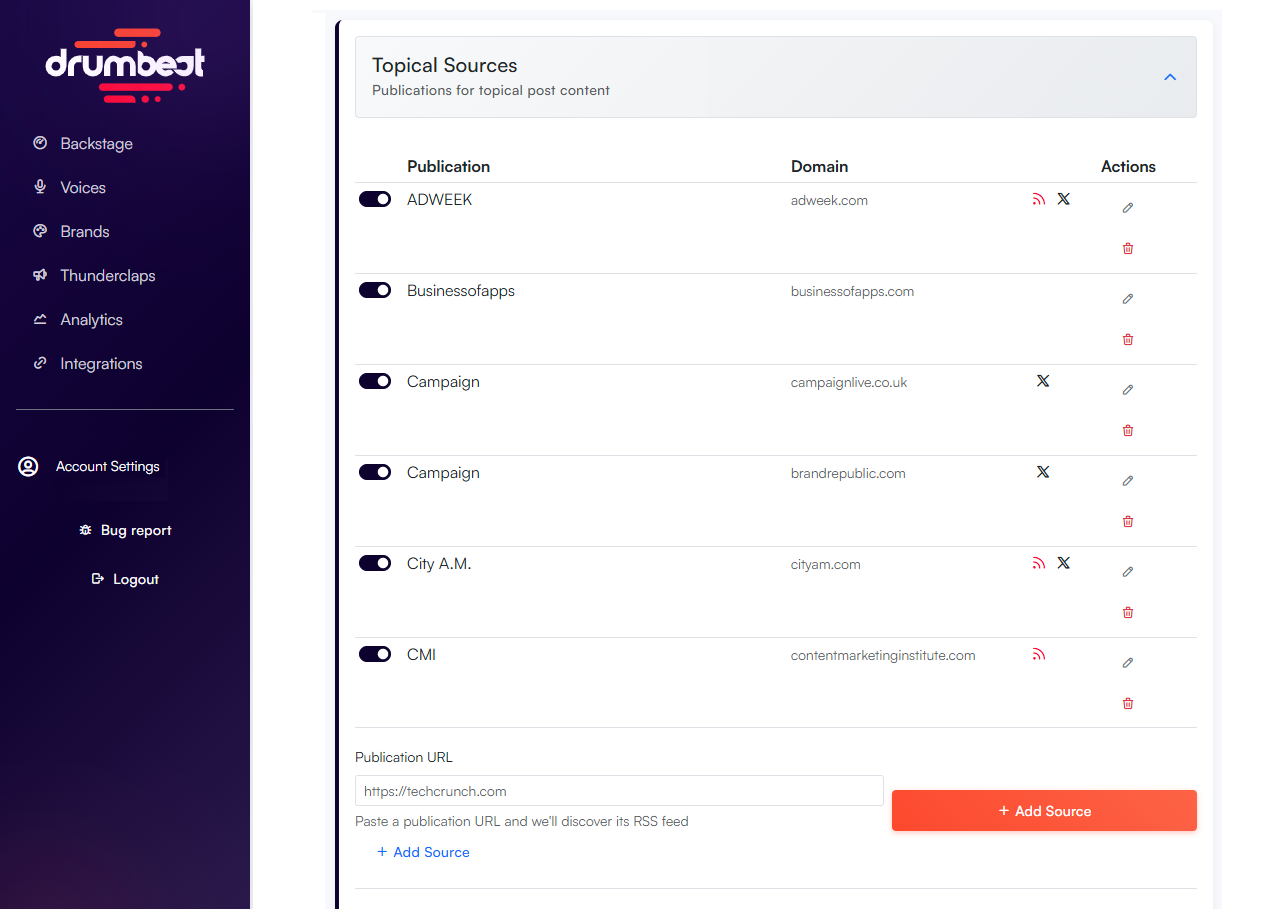Viewport: 1278px width, 909px height.
Task: Click the RSS feed icon for City A.M.
Action: click(x=1038, y=564)
